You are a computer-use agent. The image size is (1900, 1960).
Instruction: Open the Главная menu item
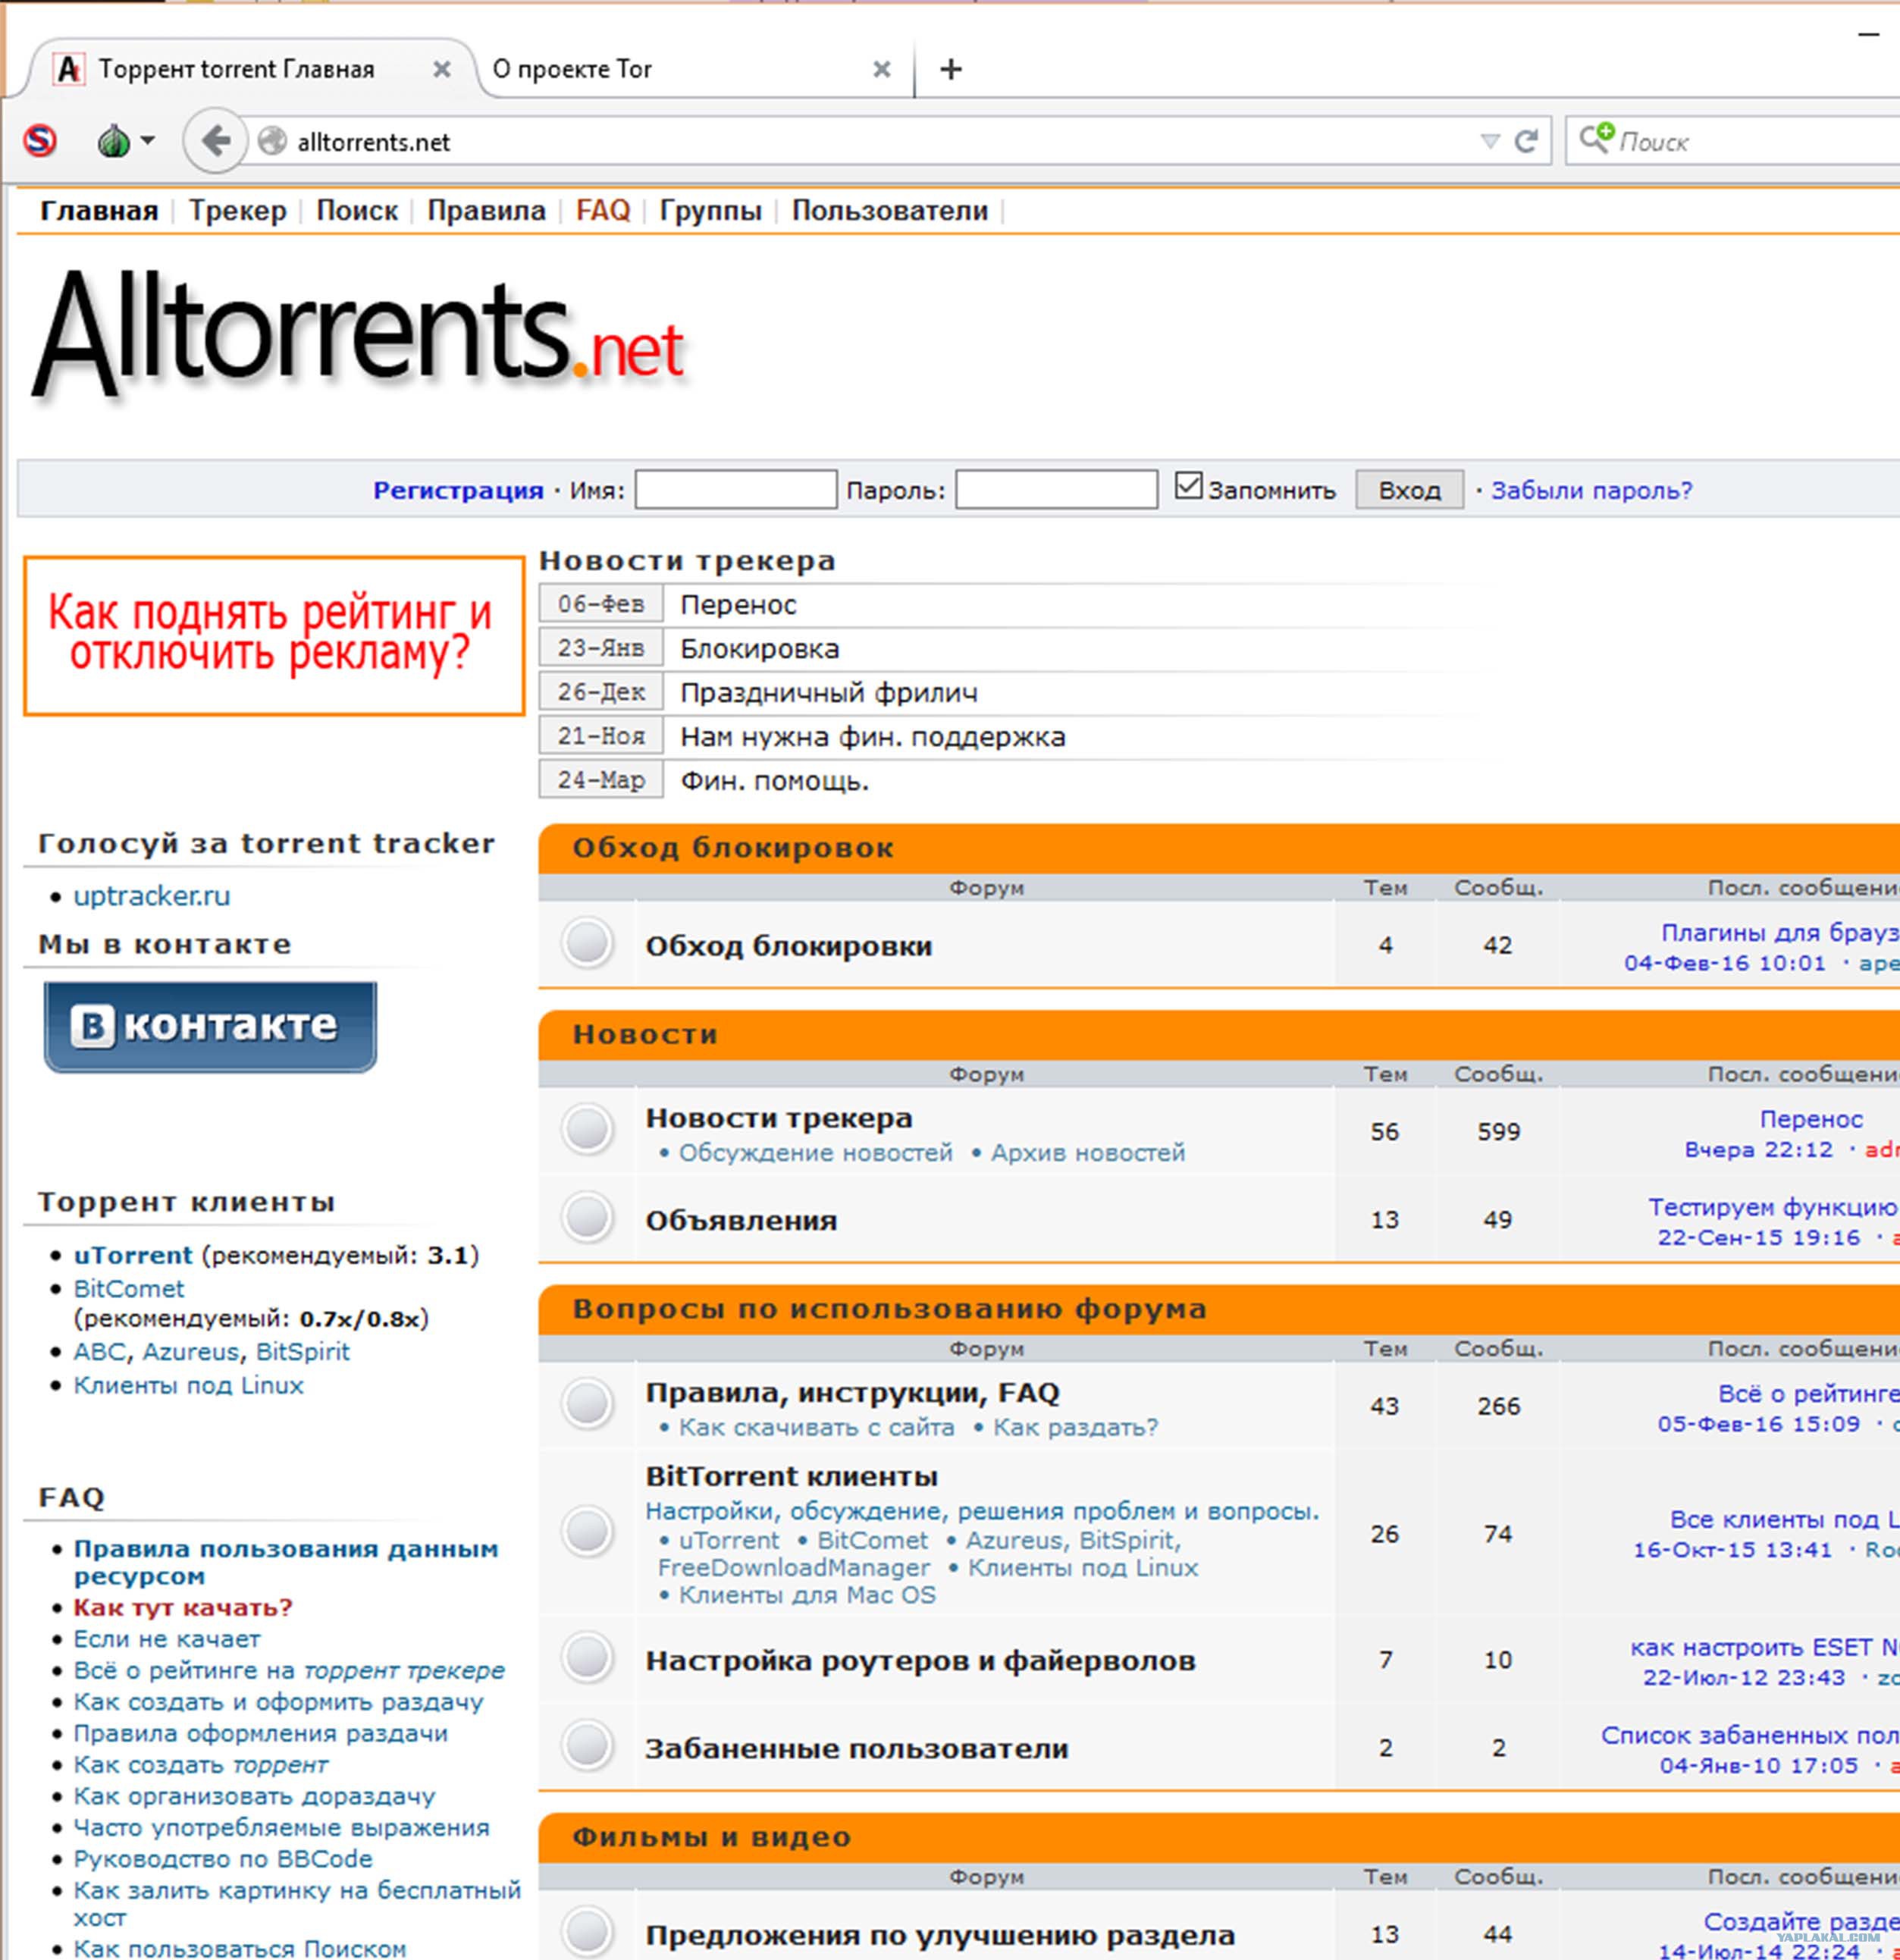(x=99, y=211)
